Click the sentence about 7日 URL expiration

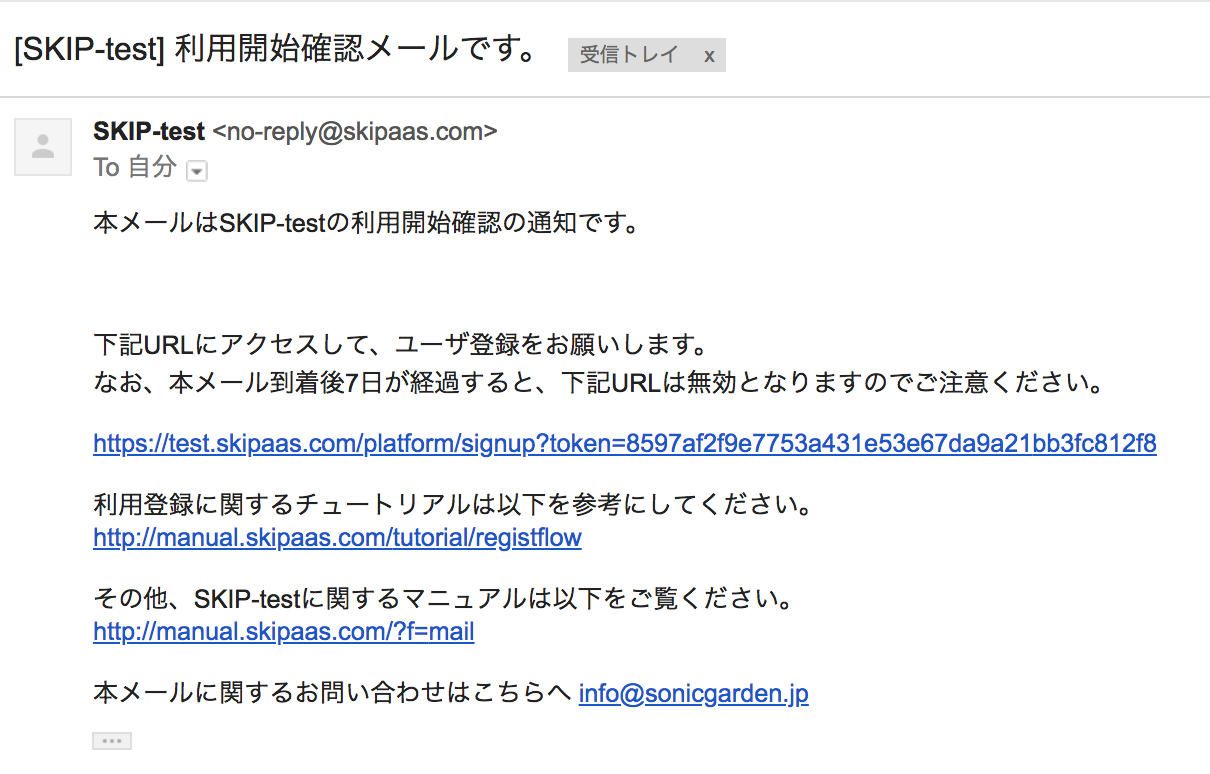598,383
